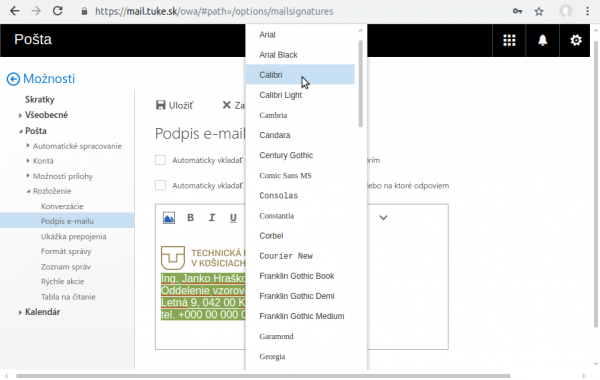Select Century Gothic font

pyautogui.click(x=300, y=155)
